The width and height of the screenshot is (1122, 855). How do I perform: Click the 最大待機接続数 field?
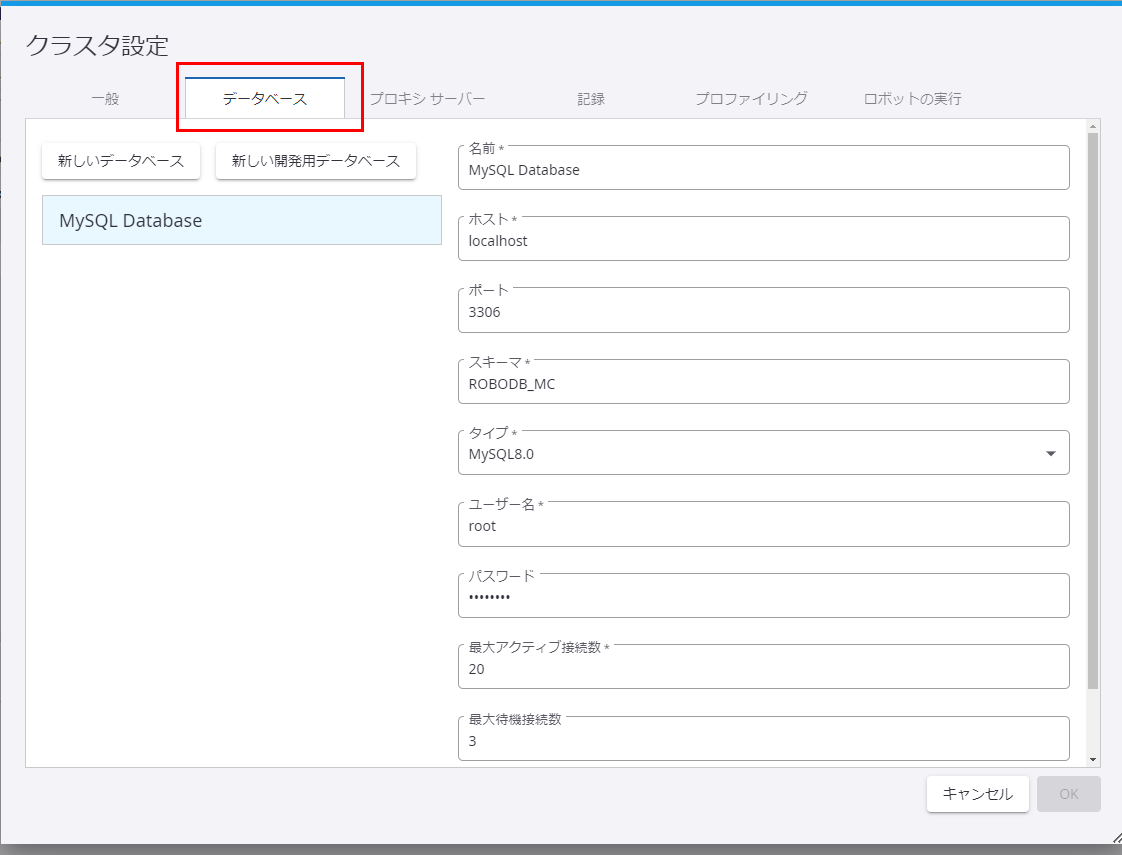coord(764,738)
